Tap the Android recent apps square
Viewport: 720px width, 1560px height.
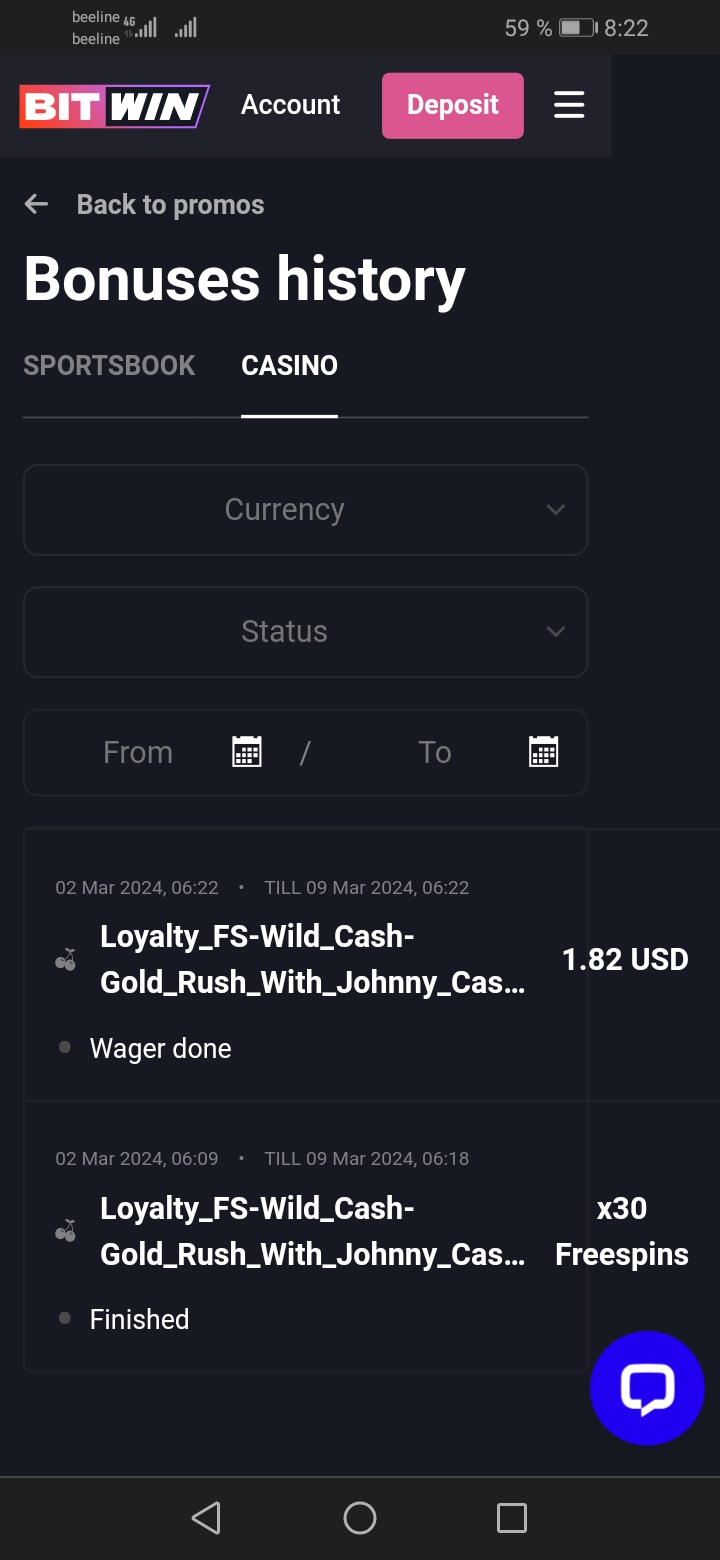[x=512, y=1518]
